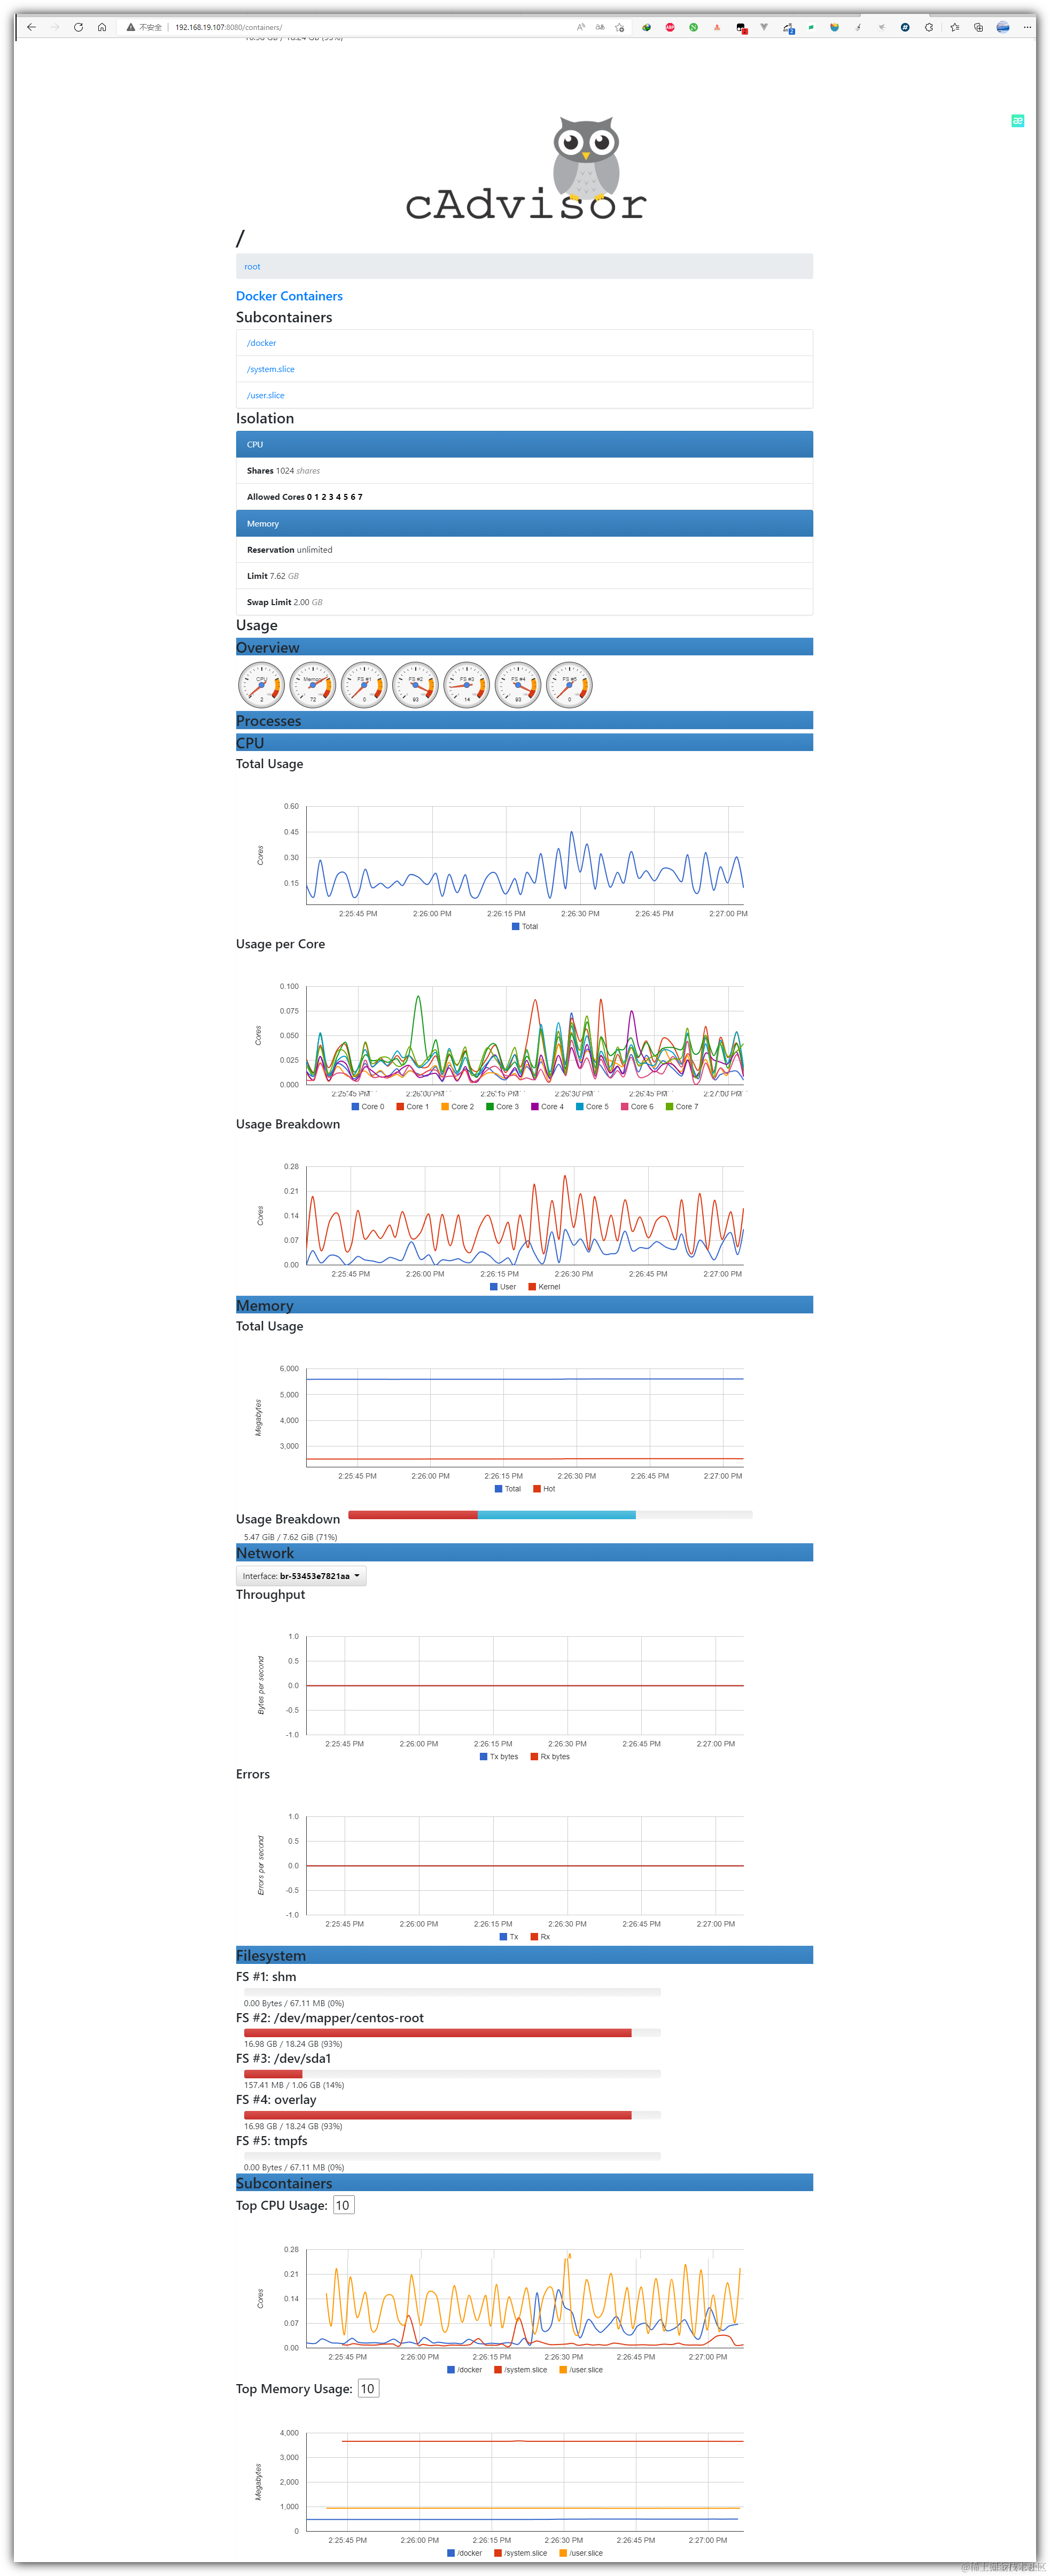Viewport: 1050px width, 2576px height.
Task: Click the CPU usage gauge
Action: (261, 686)
